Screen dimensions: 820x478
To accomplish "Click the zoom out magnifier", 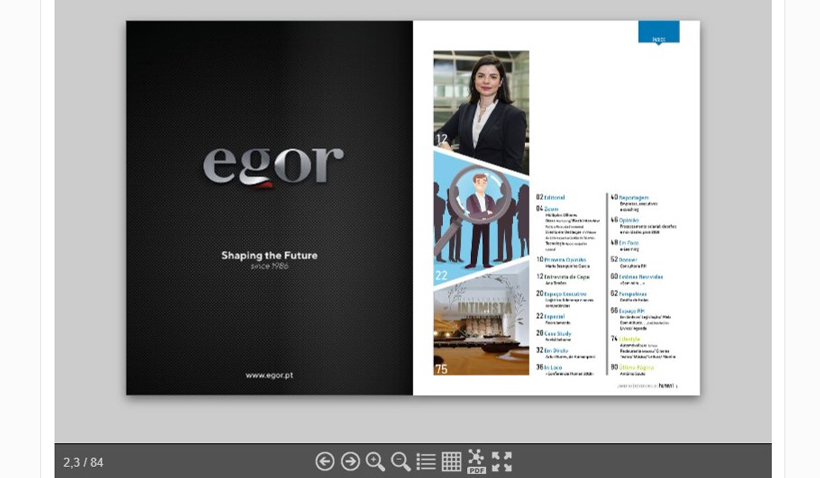I will pyautogui.click(x=400, y=461).
